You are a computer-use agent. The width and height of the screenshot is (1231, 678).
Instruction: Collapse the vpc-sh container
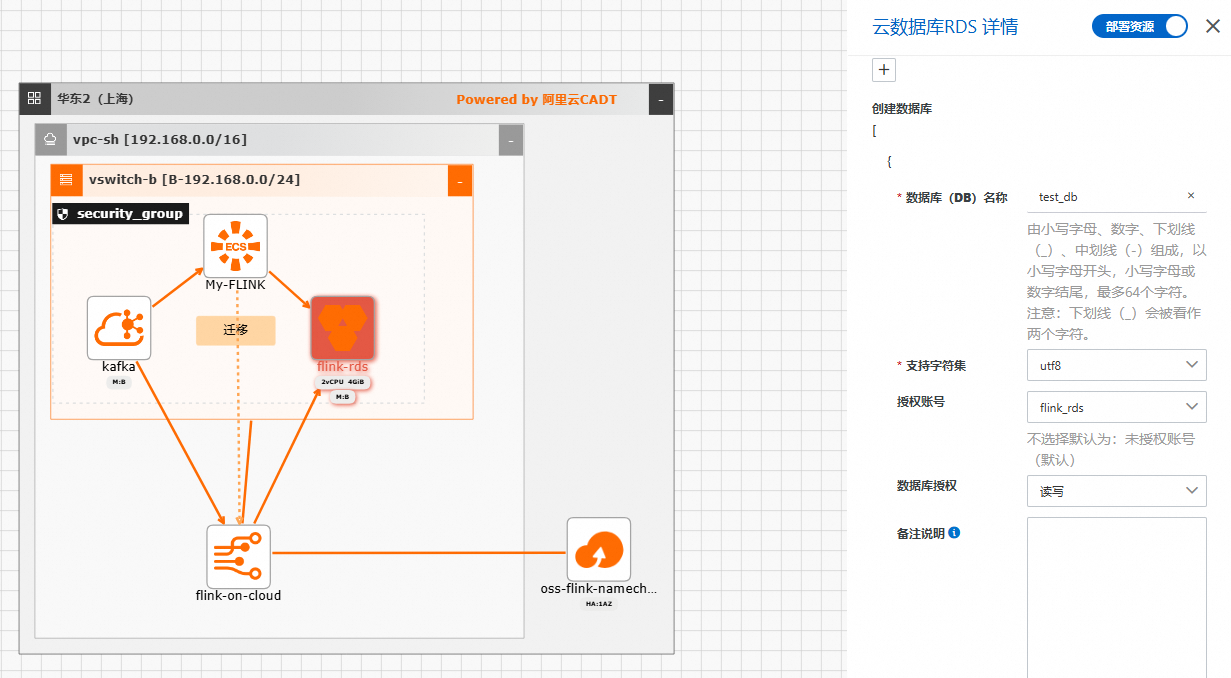pyautogui.click(x=510, y=140)
